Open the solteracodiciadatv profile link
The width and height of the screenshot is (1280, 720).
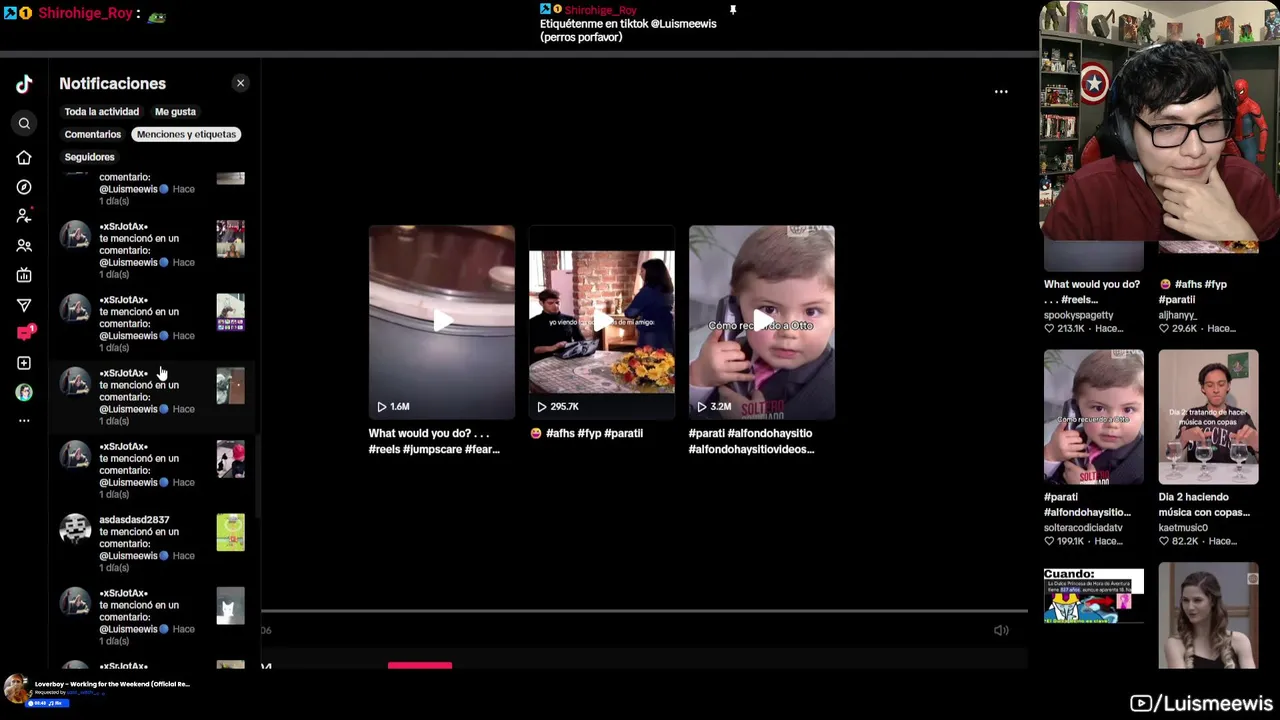point(1083,528)
